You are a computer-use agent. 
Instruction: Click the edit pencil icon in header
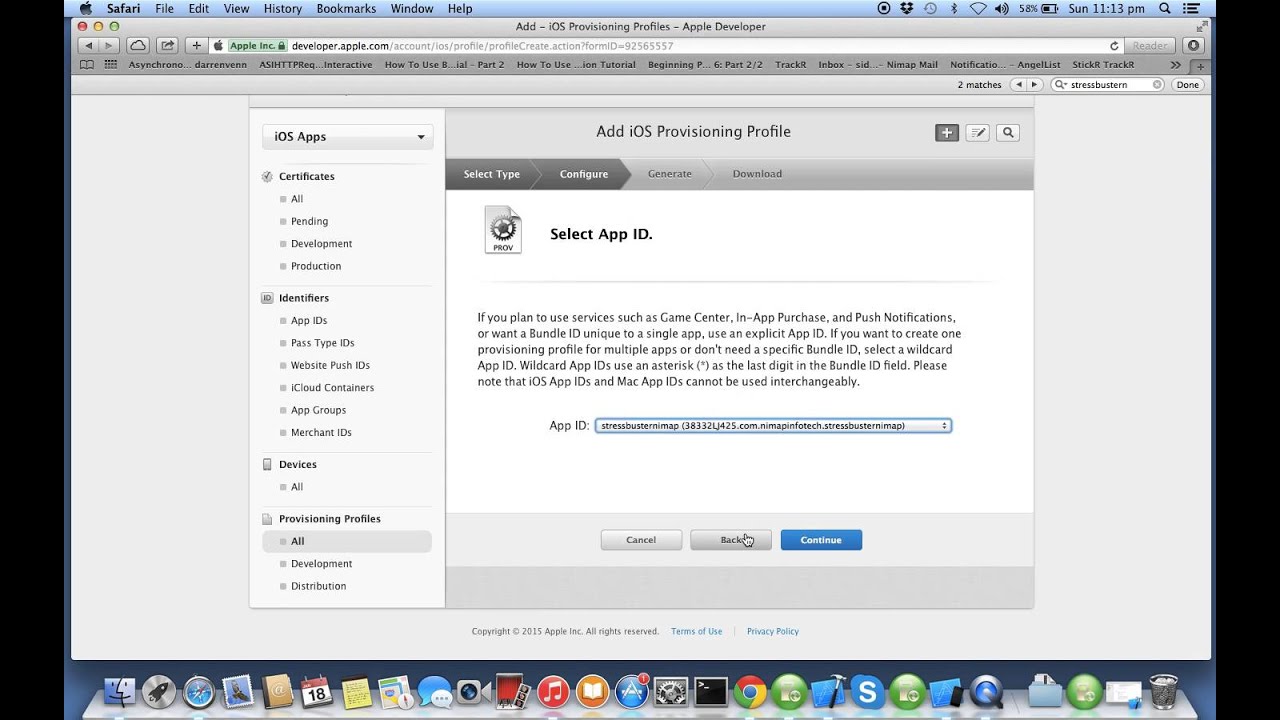[977, 132]
